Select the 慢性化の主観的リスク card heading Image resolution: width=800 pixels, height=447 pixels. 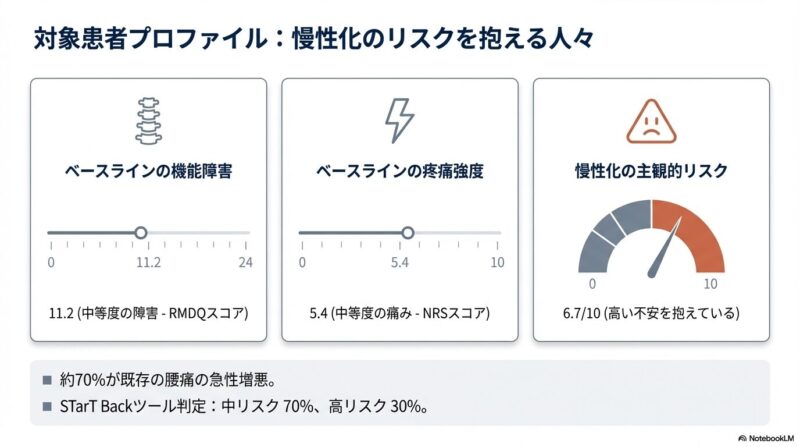click(651, 171)
